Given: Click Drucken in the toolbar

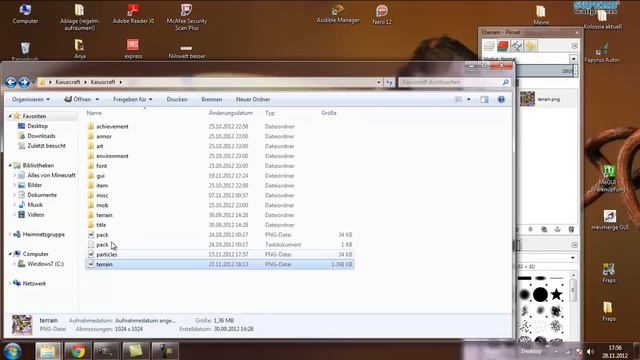Looking at the screenshot, I should pos(177,99).
